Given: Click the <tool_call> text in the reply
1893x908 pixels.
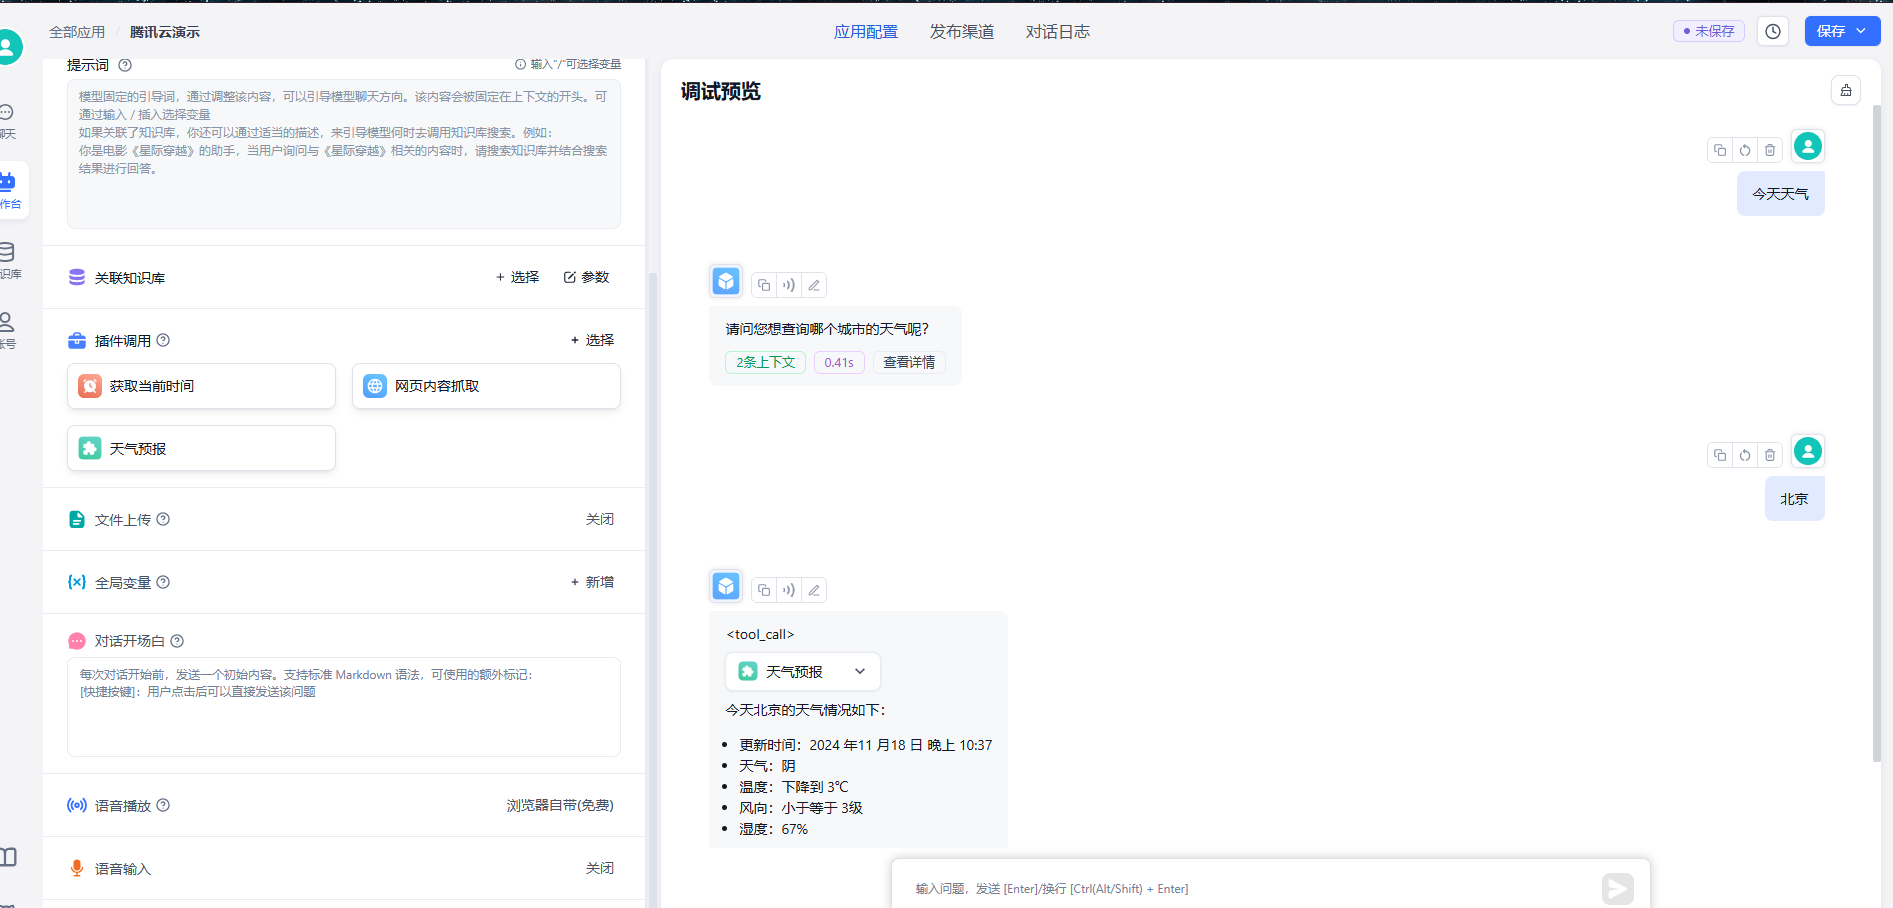Looking at the screenshot, I should (760, 634).
